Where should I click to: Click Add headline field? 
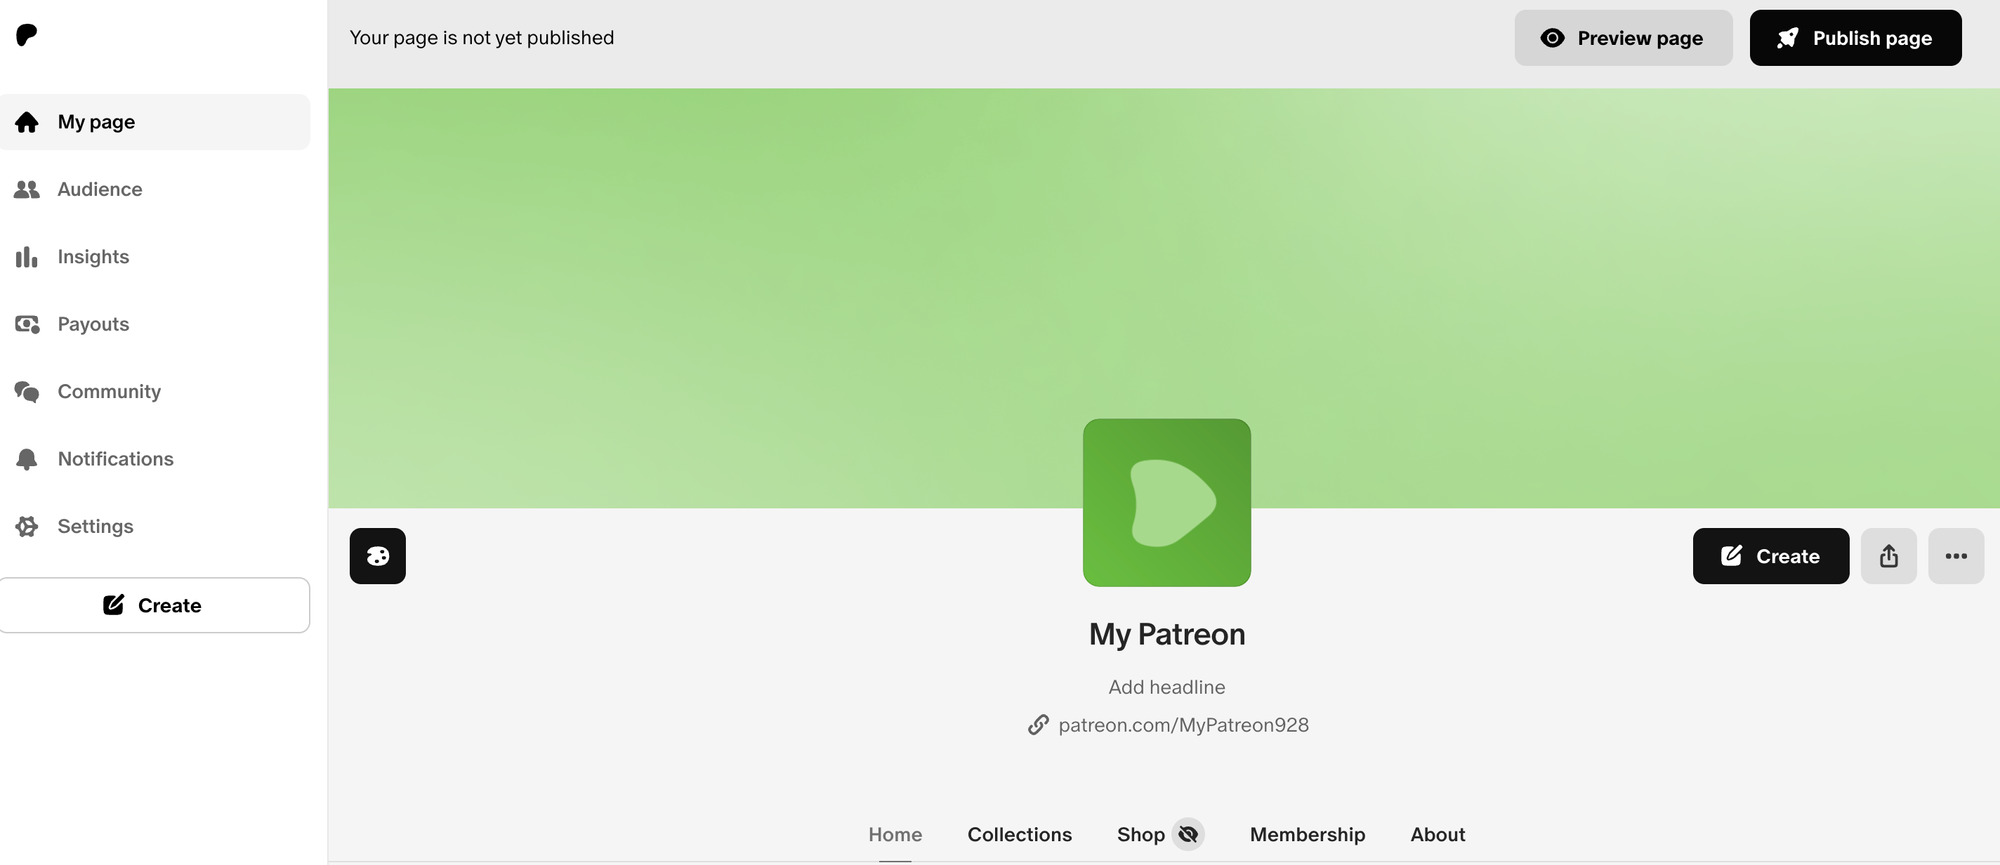tap(1167, 687)
